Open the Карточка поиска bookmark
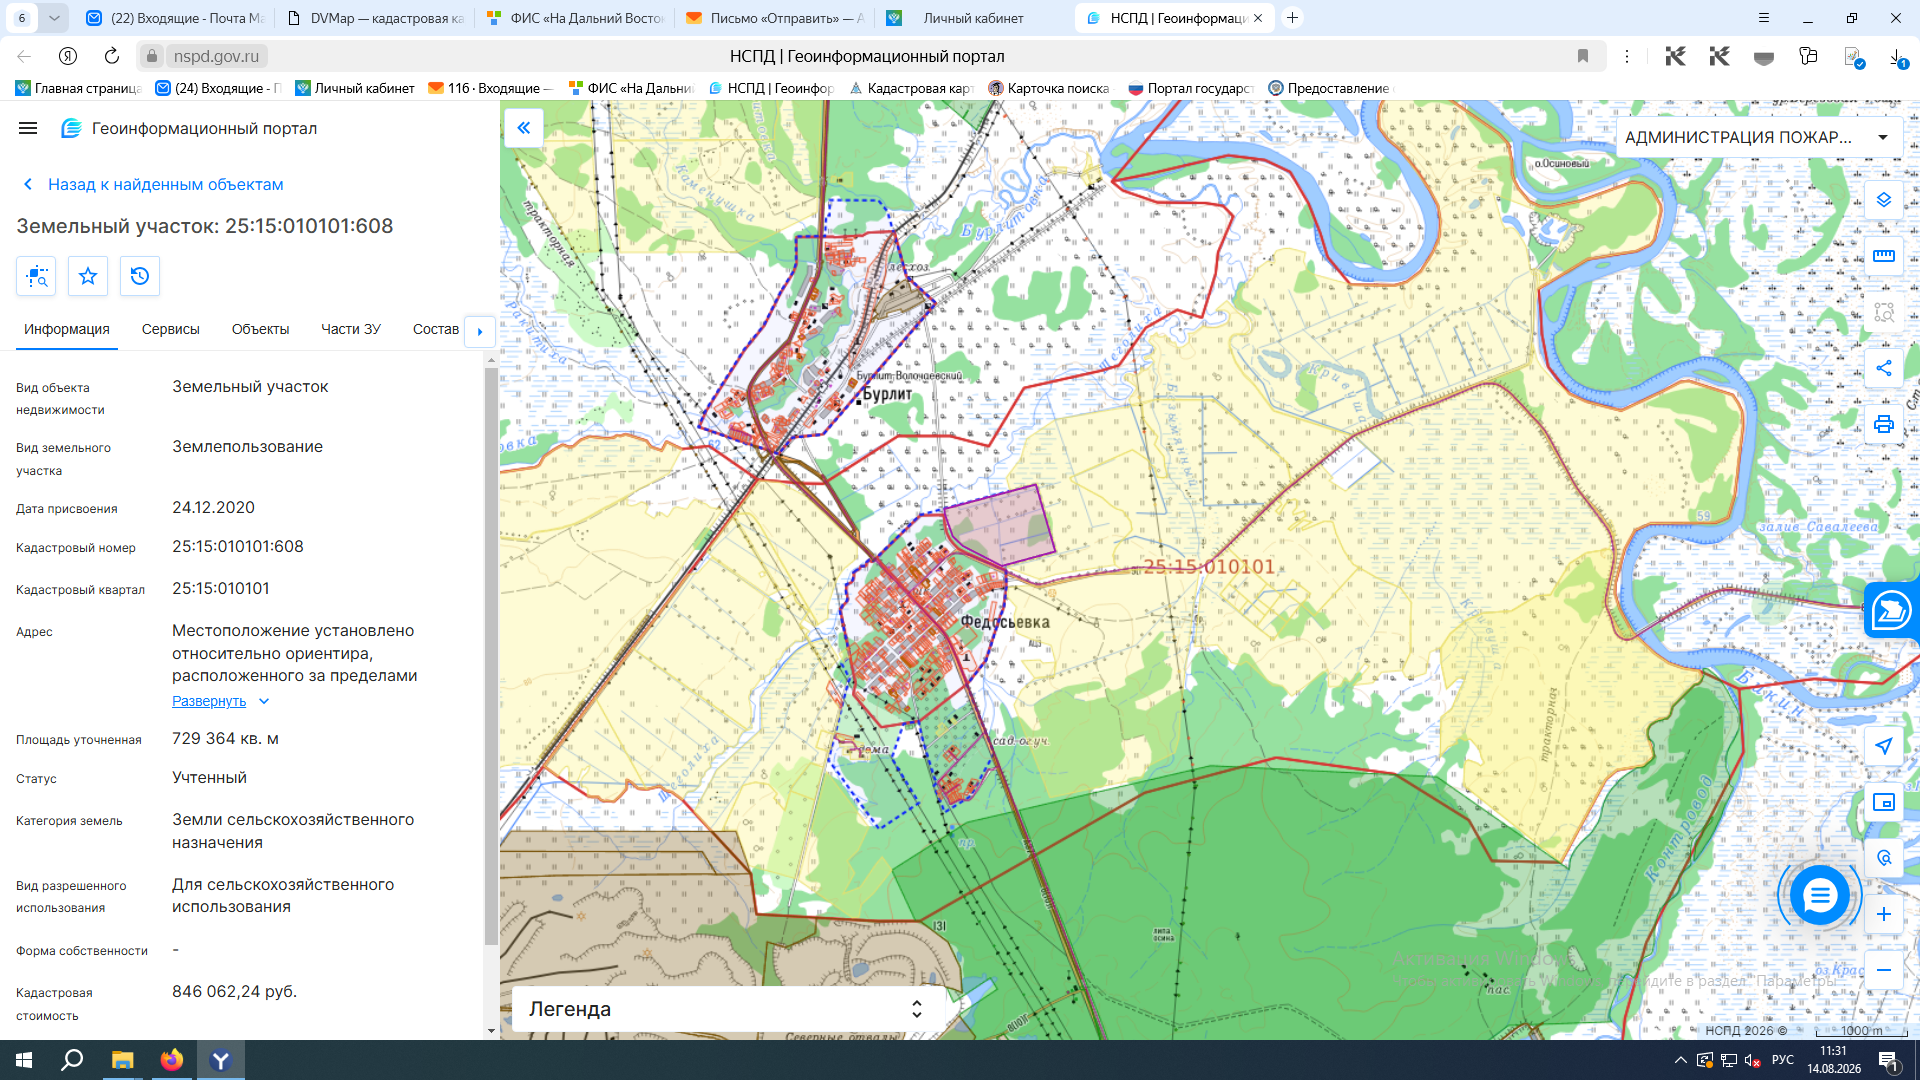This screenshot has height=1080, width=1920. click(1049, 88)
